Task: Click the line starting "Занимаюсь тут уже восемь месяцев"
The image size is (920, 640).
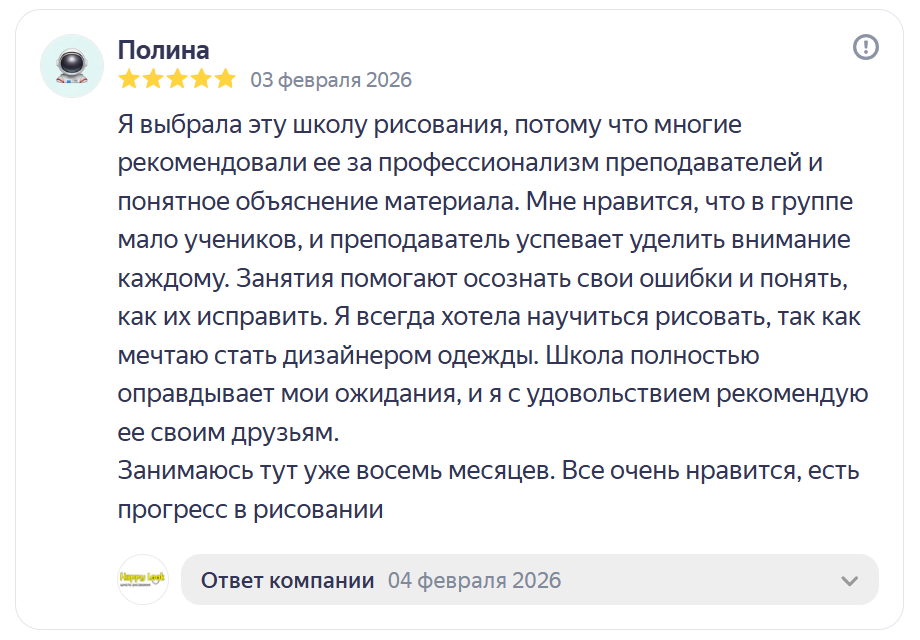Action: click(488, 470)
